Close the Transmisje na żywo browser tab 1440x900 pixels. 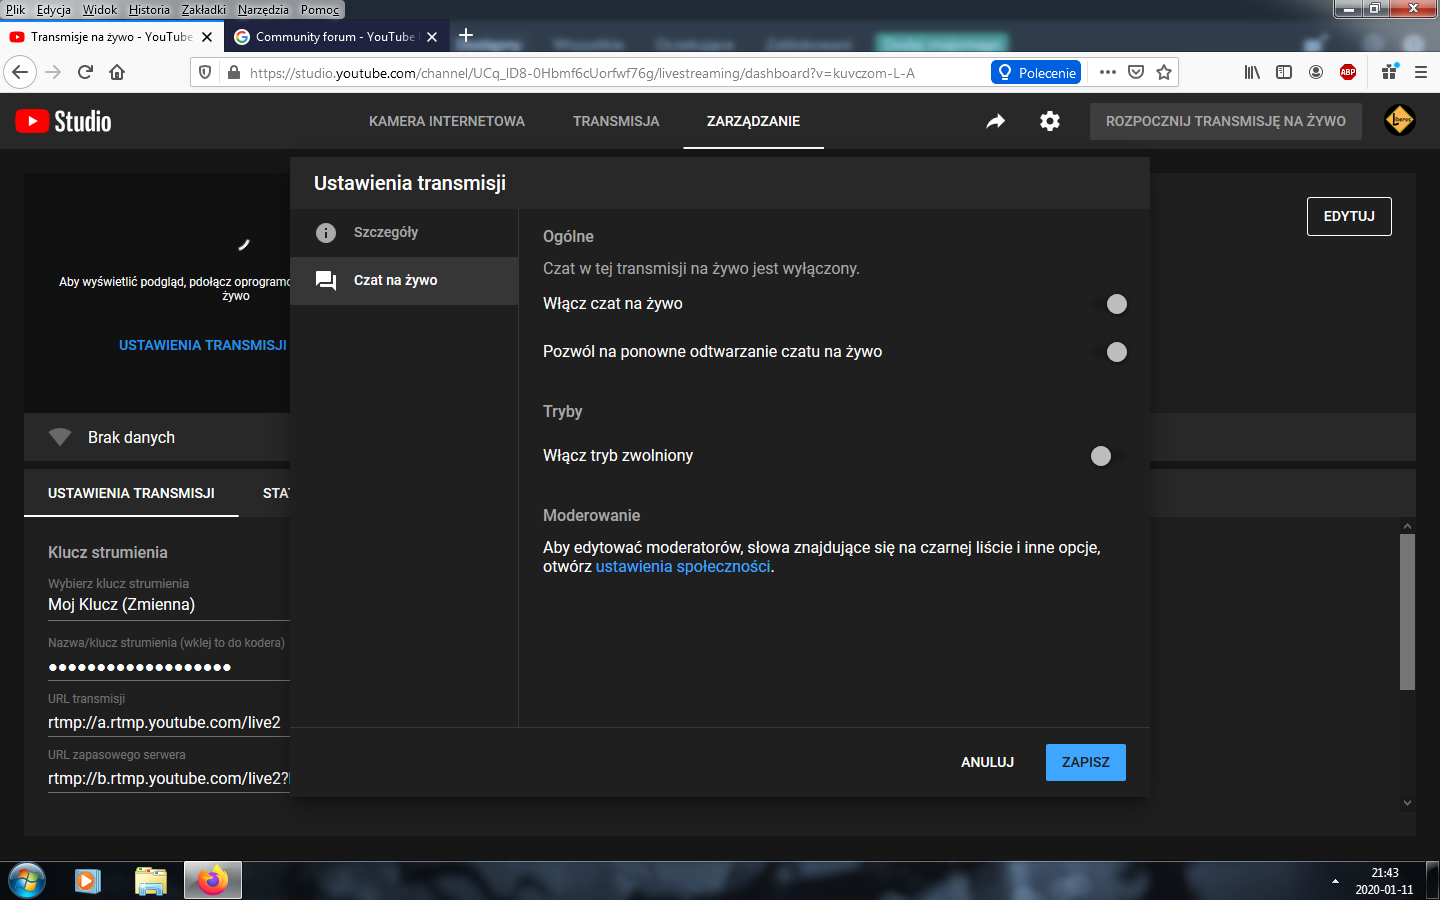click(x=207, y=37)
